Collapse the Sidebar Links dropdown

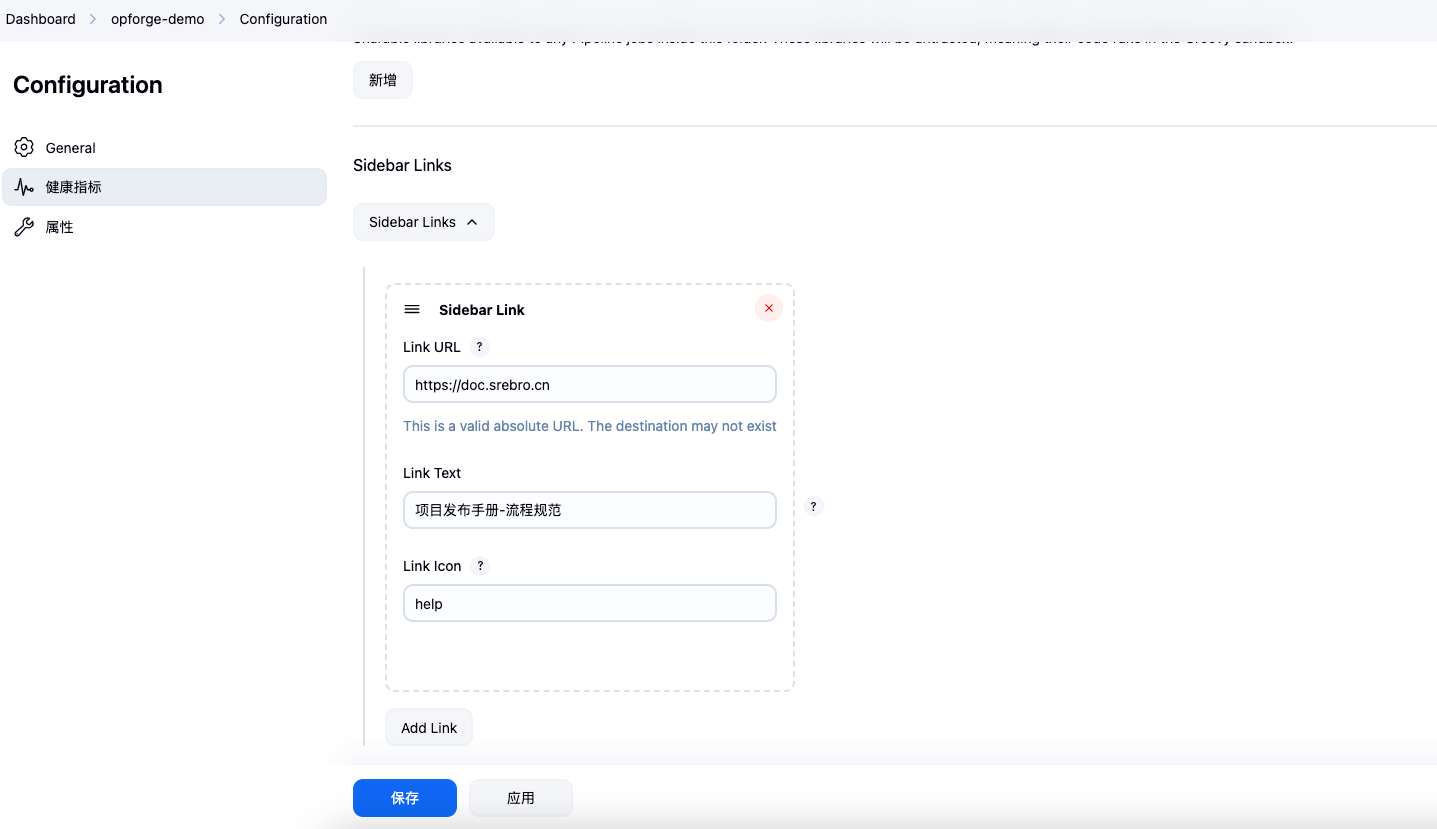coord(423,222)
